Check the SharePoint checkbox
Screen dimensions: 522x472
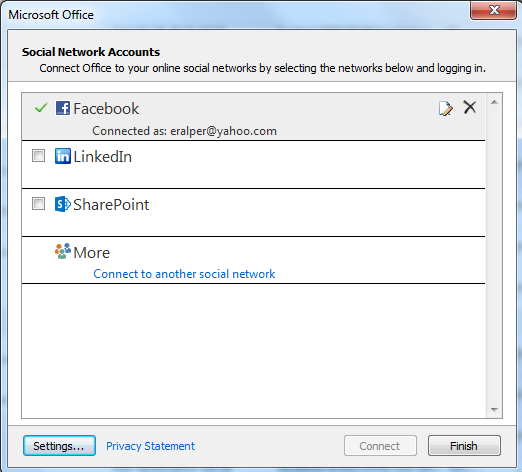pos(38,204)
